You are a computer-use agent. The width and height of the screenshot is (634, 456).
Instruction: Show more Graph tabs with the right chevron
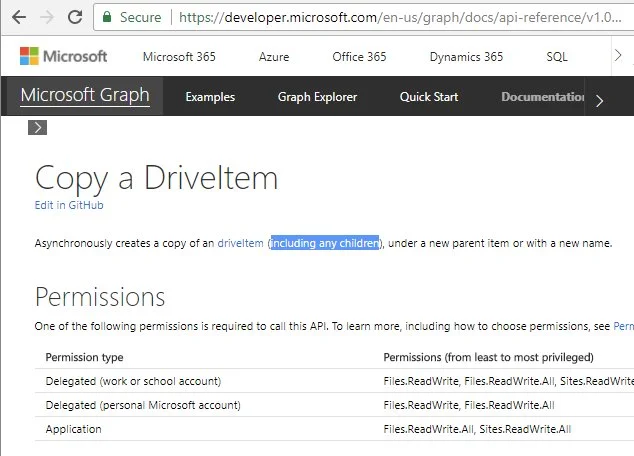pos(599,100)
